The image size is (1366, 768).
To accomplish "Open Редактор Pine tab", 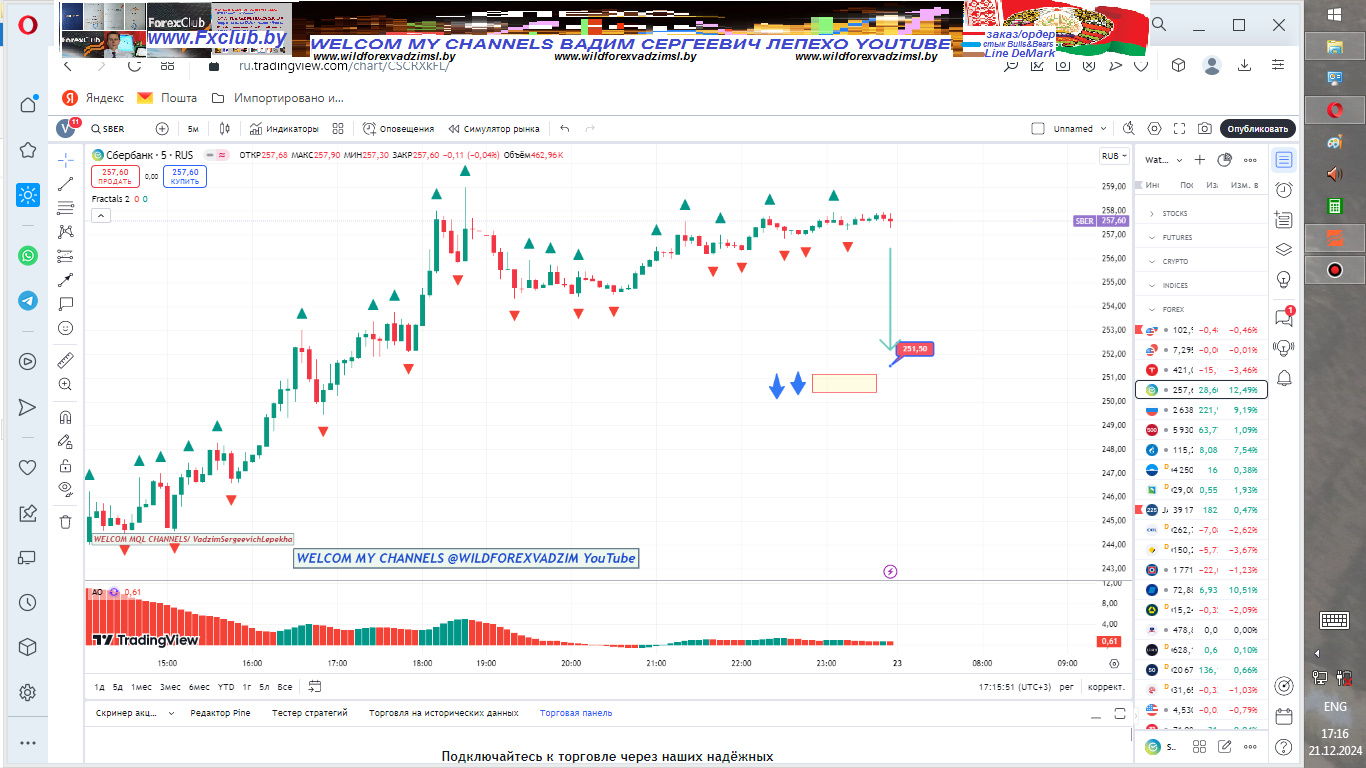I will coord(220,713).
